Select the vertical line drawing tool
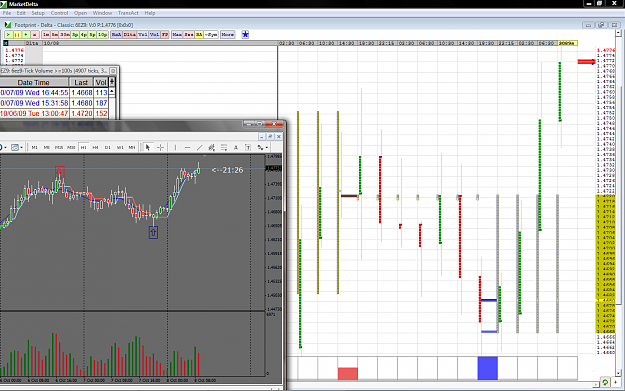This screenshot has width=625, height=391. pos(175,147)
